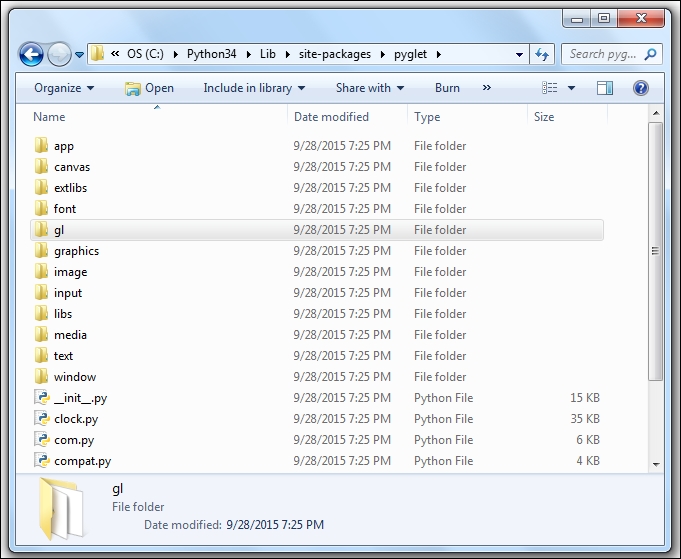Click the Open toolbar button
681x559 pixels.
pyautogui.click(x=149, y=88)
